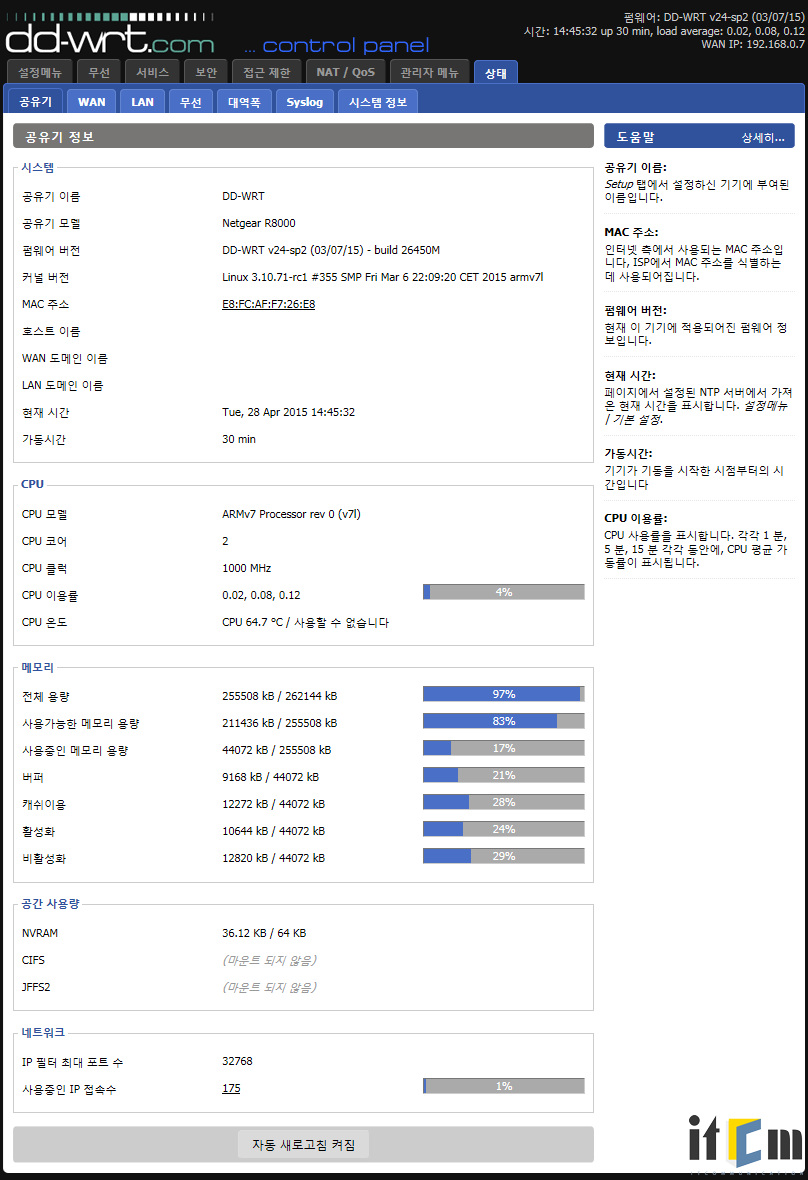Viewport: 808px width, 1180px height.
Task: Switch to the WAN sub-tab
Action: pyautogui.click(x=92, y=102)
